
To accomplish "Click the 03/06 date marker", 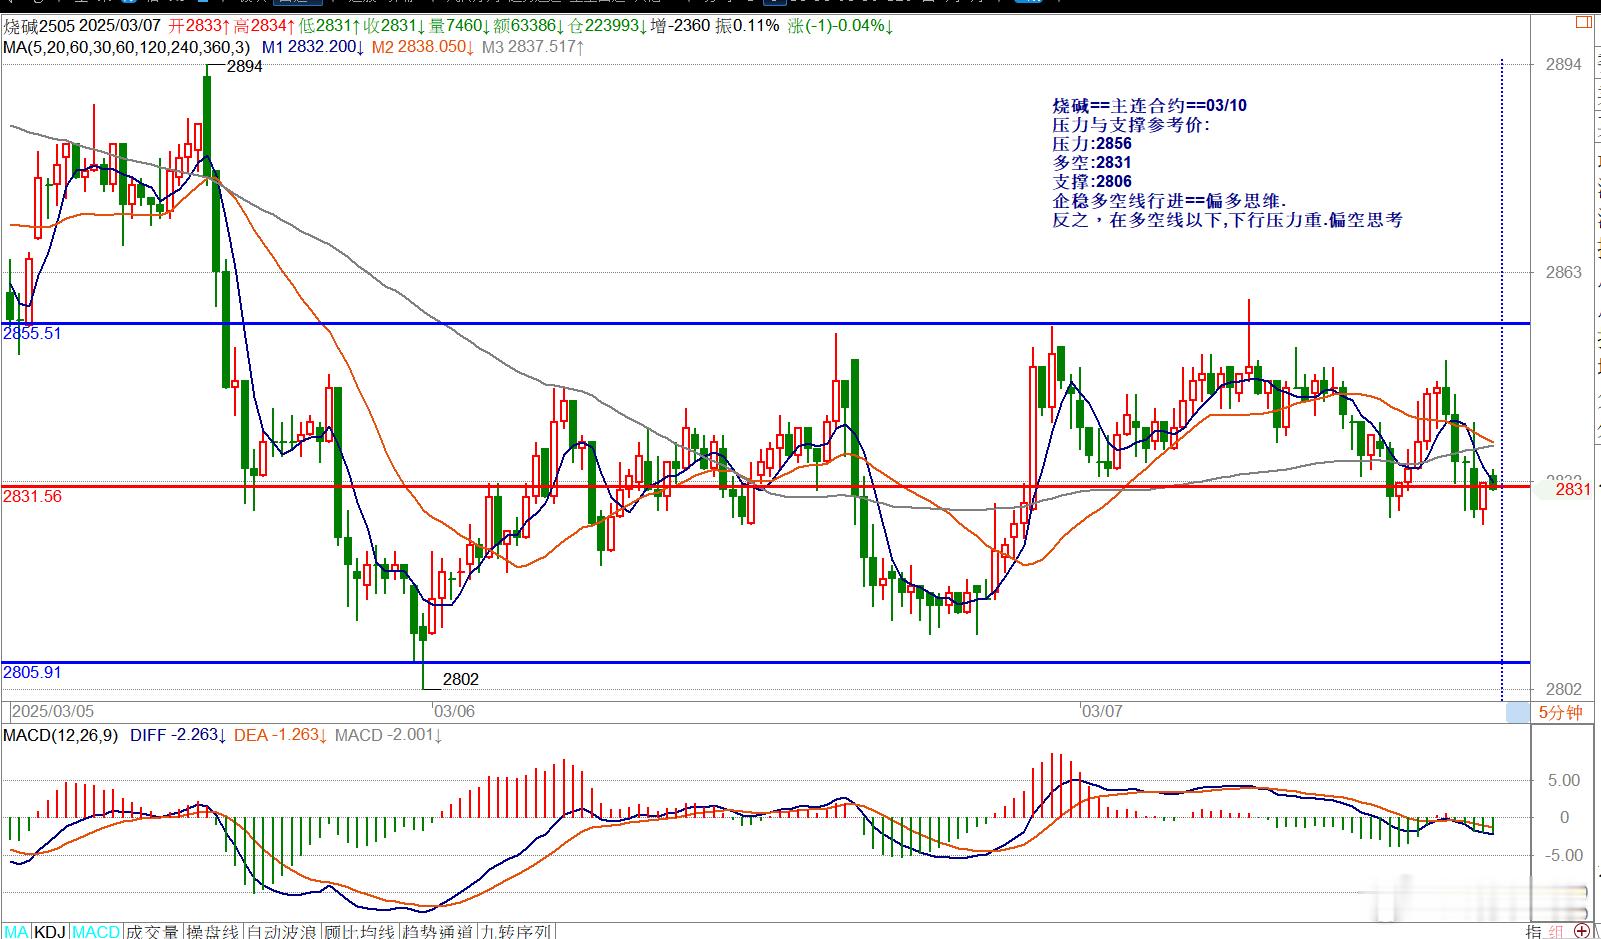I will [x=454, y=711].
